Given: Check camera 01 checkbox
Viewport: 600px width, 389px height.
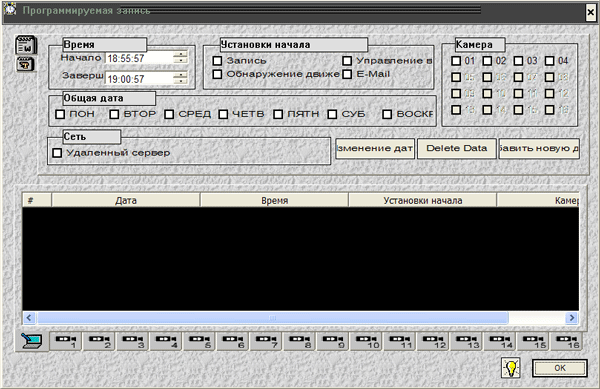Looking at the screenshot, I should pos(456,61).
